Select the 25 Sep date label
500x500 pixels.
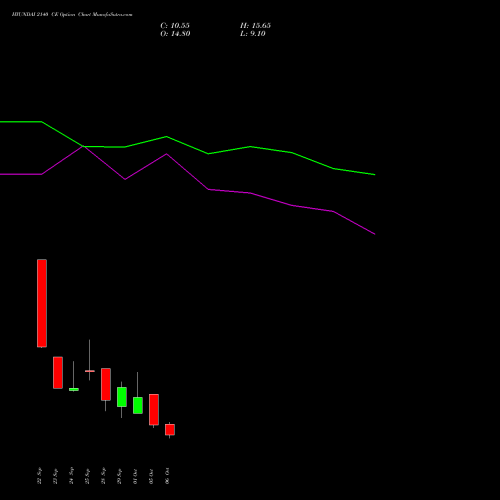click(x=87, y=475)
